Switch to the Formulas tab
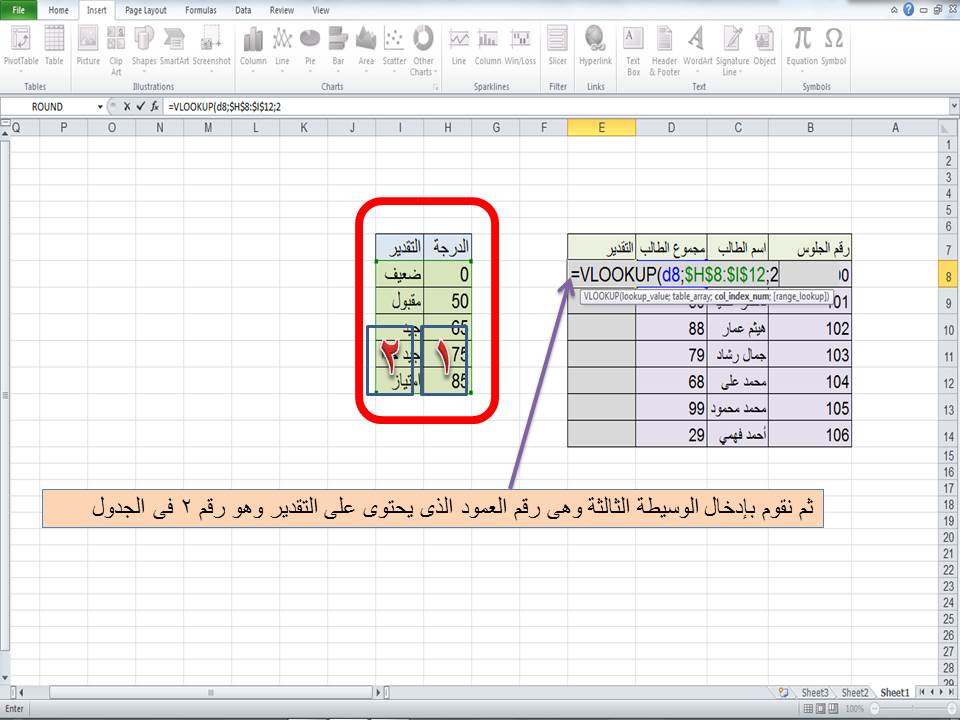This screenshot has height=720, width=960. (201, 10)
